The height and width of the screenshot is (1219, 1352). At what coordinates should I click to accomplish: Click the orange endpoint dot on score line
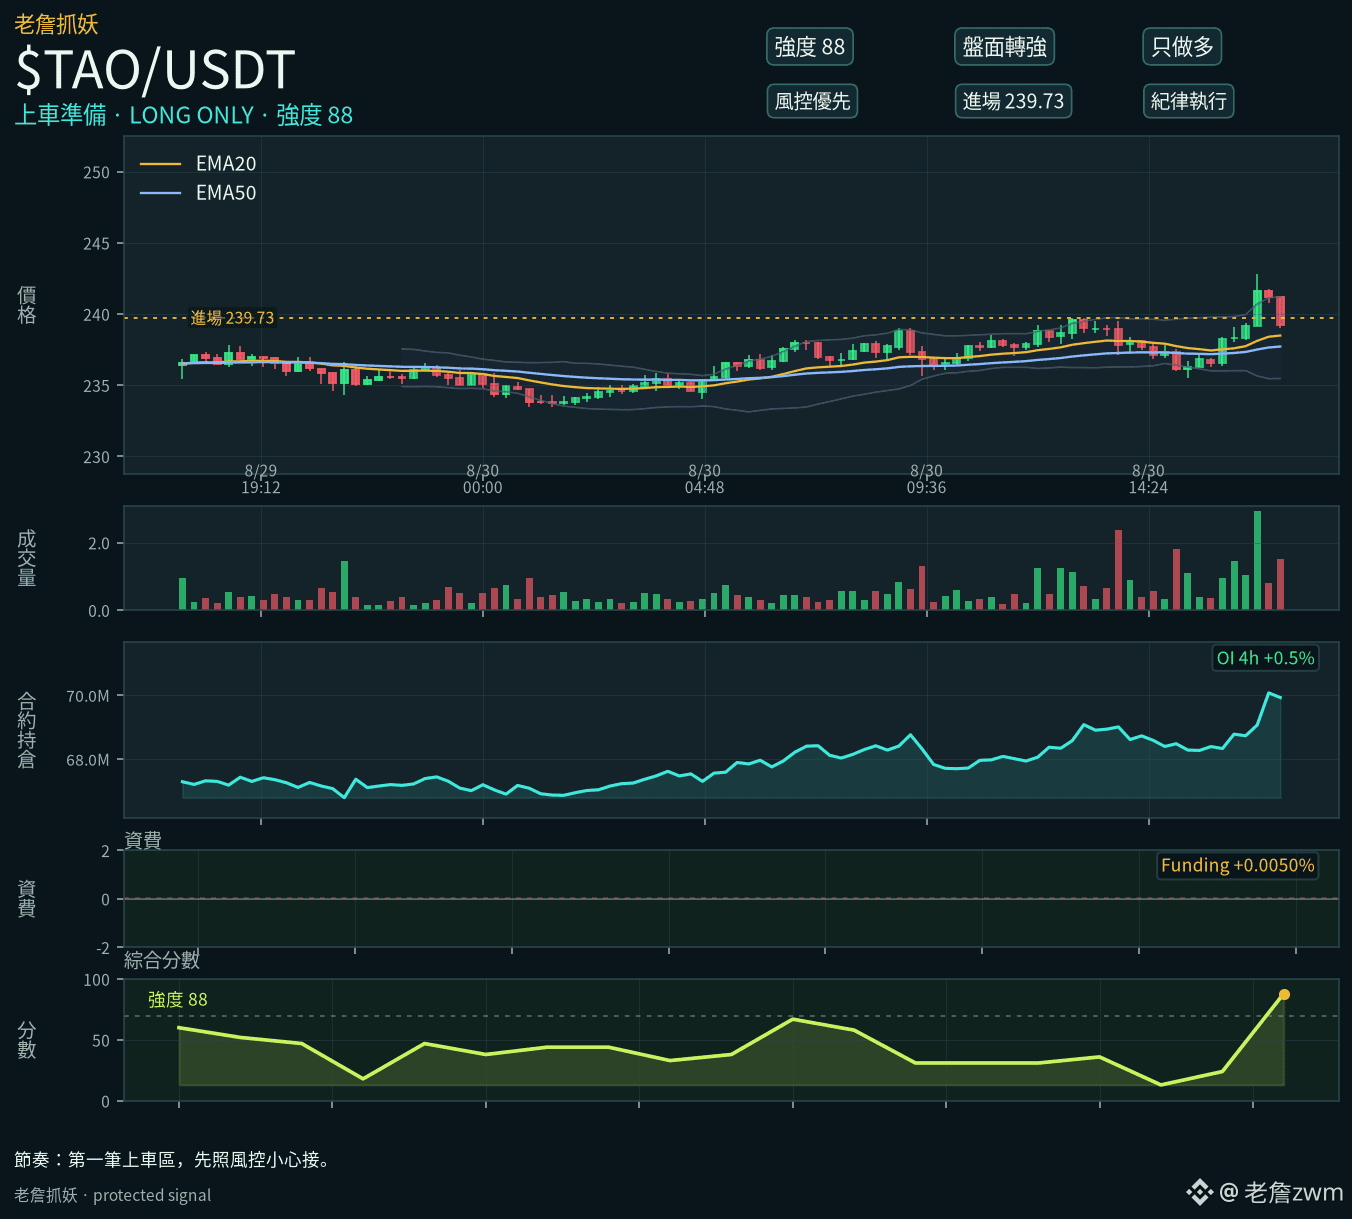[x=1284, y=995]
